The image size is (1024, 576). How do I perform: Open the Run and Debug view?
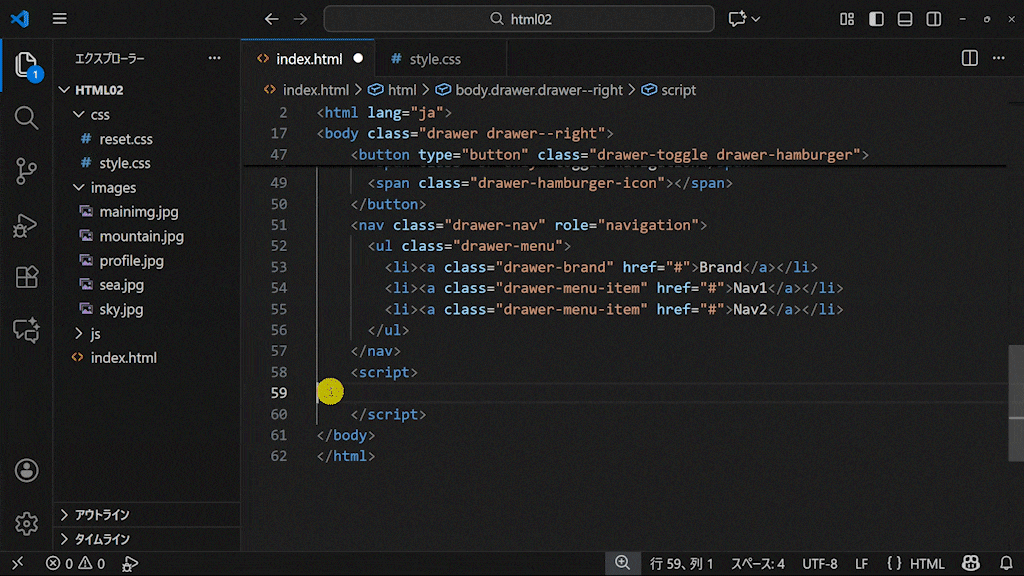[26, 225]
